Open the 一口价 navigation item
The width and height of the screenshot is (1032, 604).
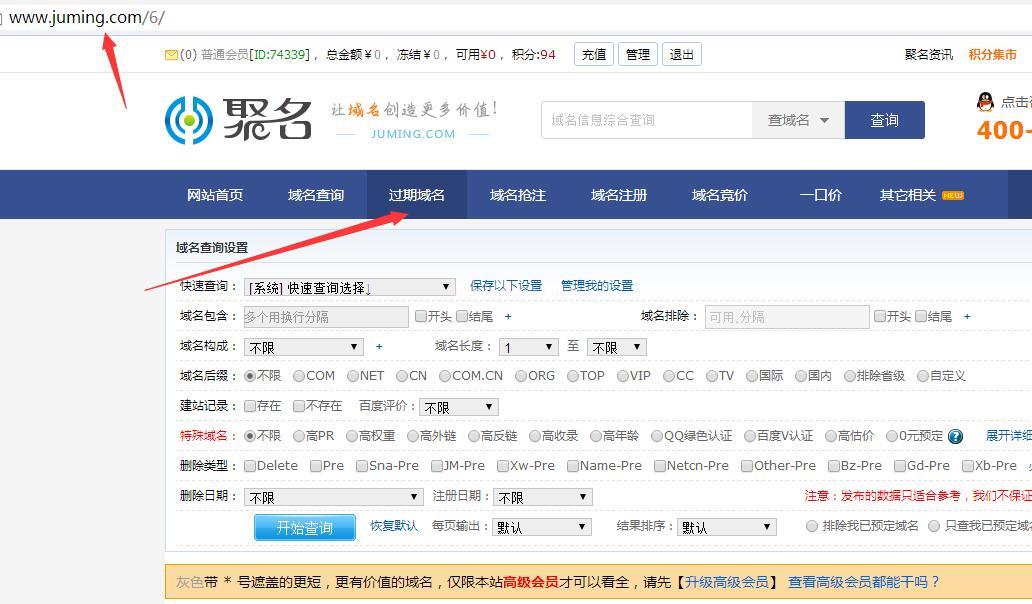(820, 195)
